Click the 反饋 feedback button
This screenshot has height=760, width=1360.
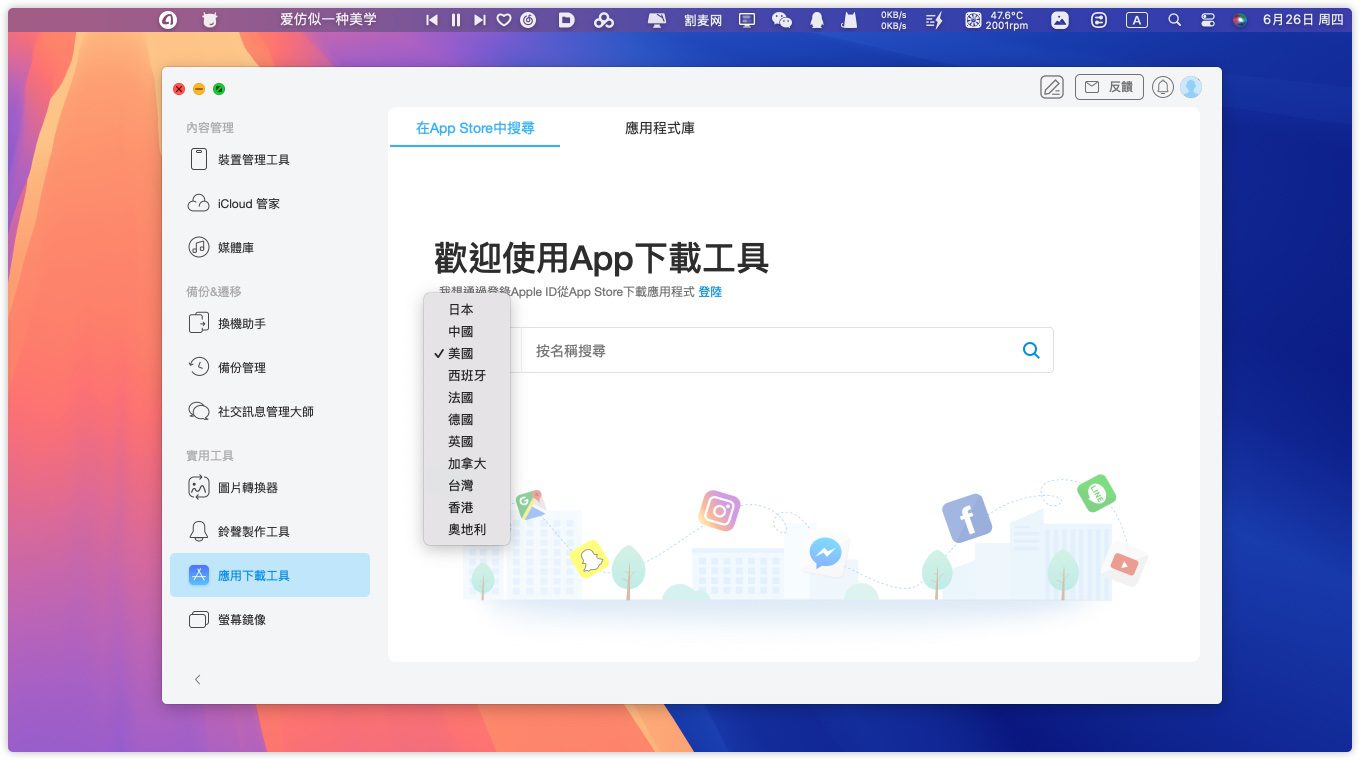[x=1109, y=88]
